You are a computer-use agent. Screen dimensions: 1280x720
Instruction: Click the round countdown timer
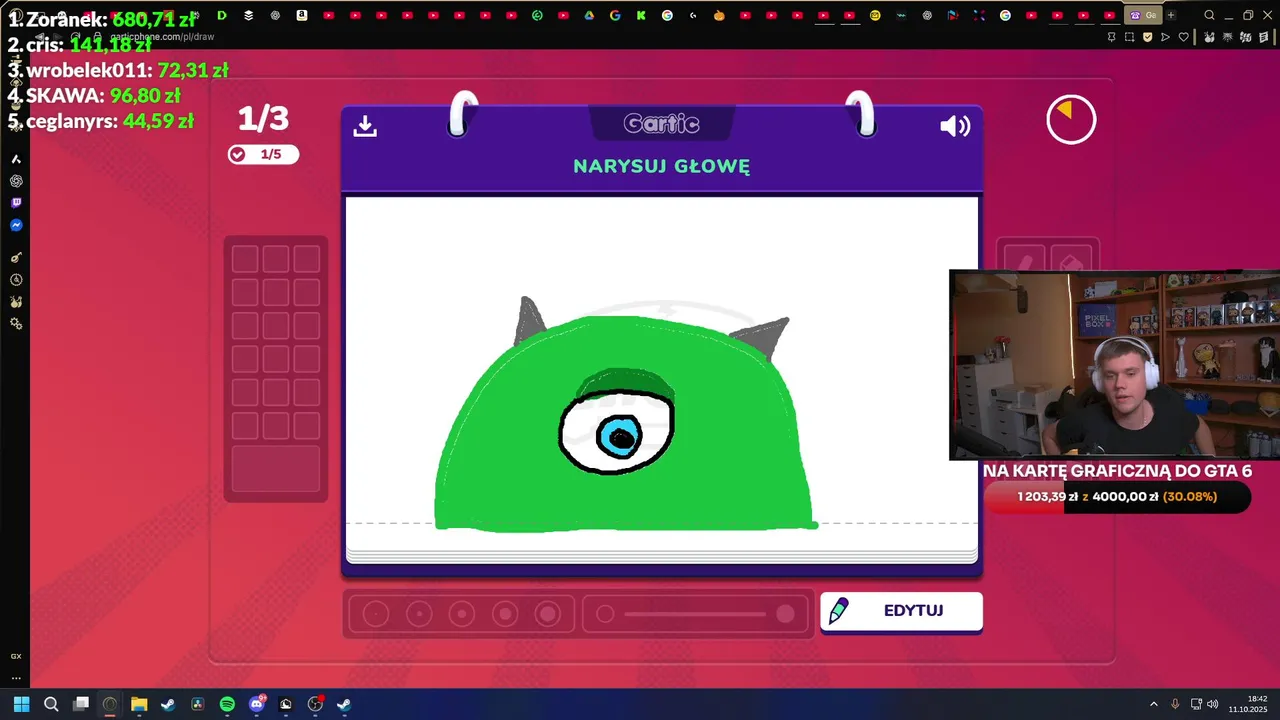click(1071, 120)
